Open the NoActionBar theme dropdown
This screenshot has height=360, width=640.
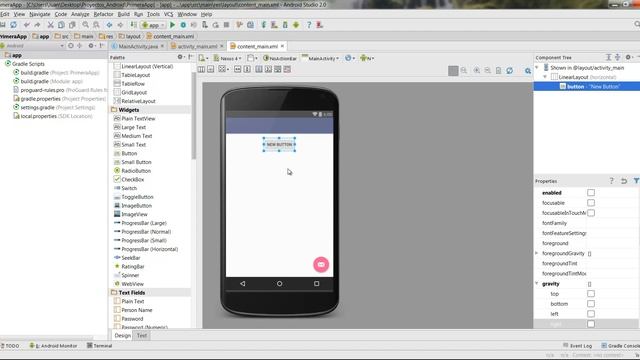tap(280, 58)
